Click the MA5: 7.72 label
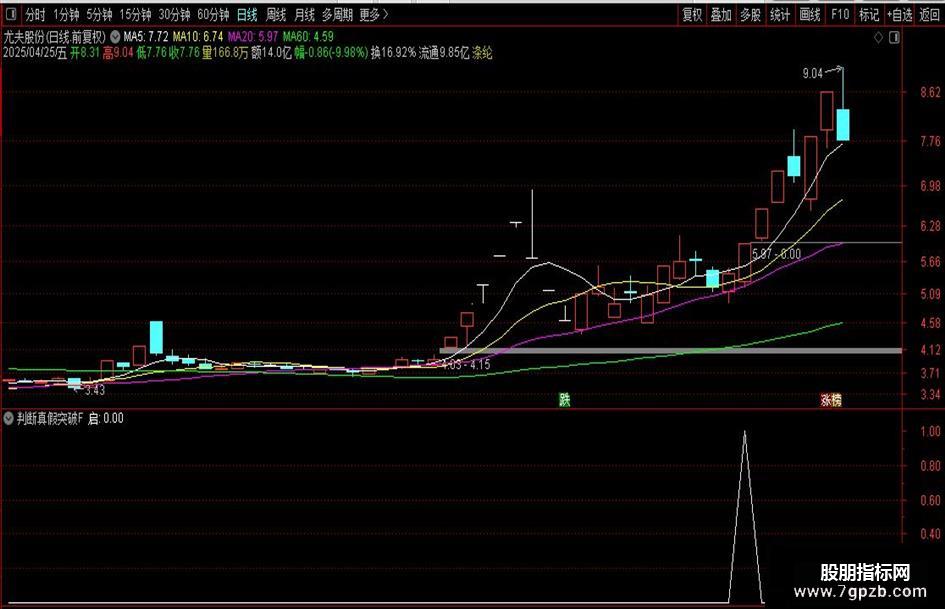This screenshot has width=945, height=609. coord(146,36)
